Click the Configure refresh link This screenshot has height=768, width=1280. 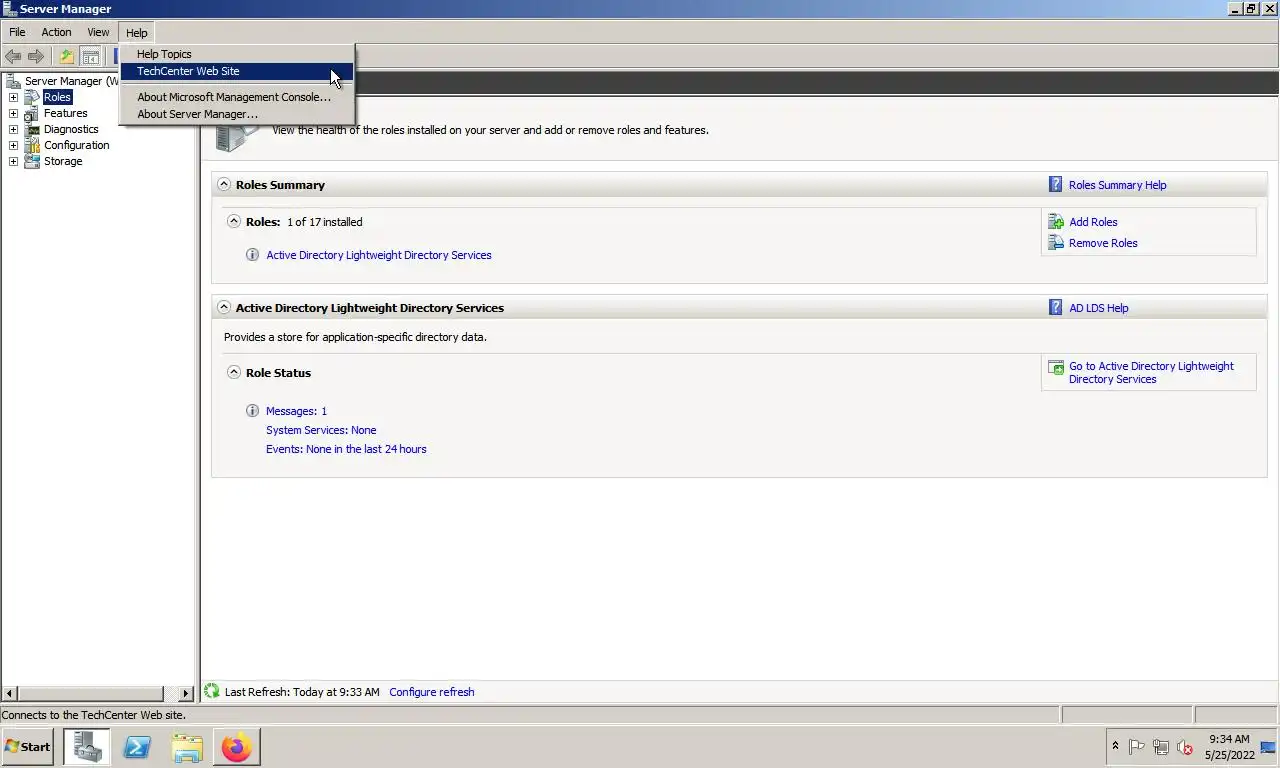432,692
